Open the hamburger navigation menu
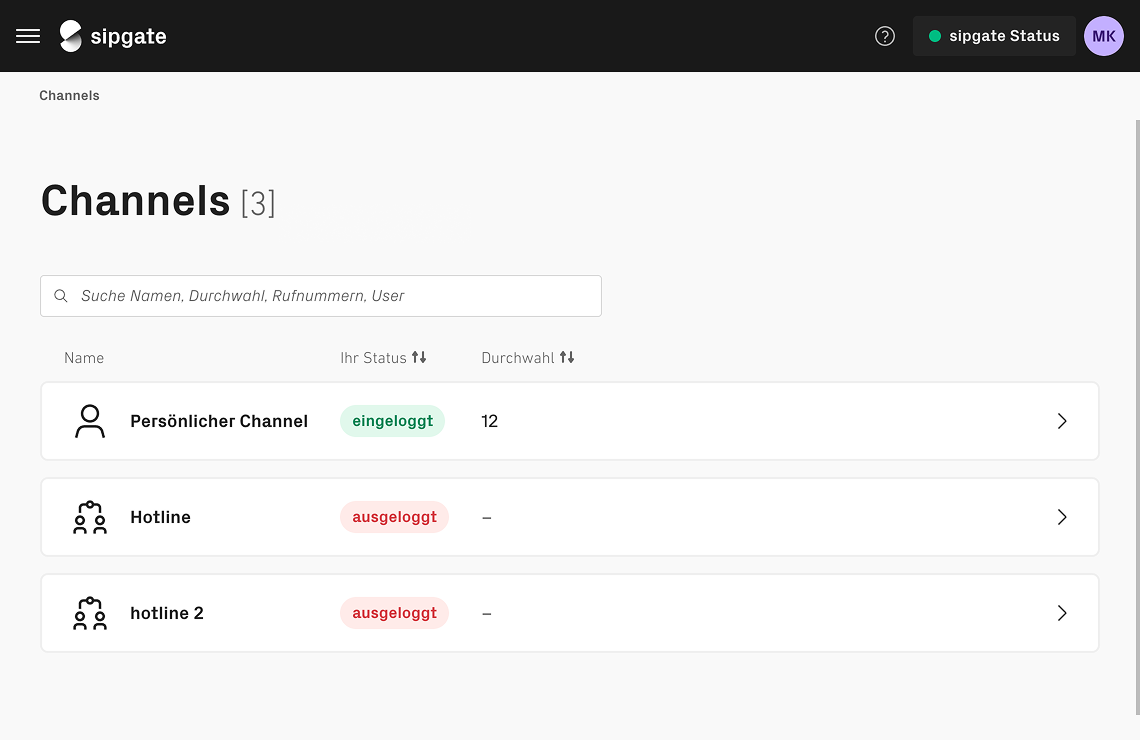The width and height of the screenshot is (1140, 740). [x=28, y=36]
